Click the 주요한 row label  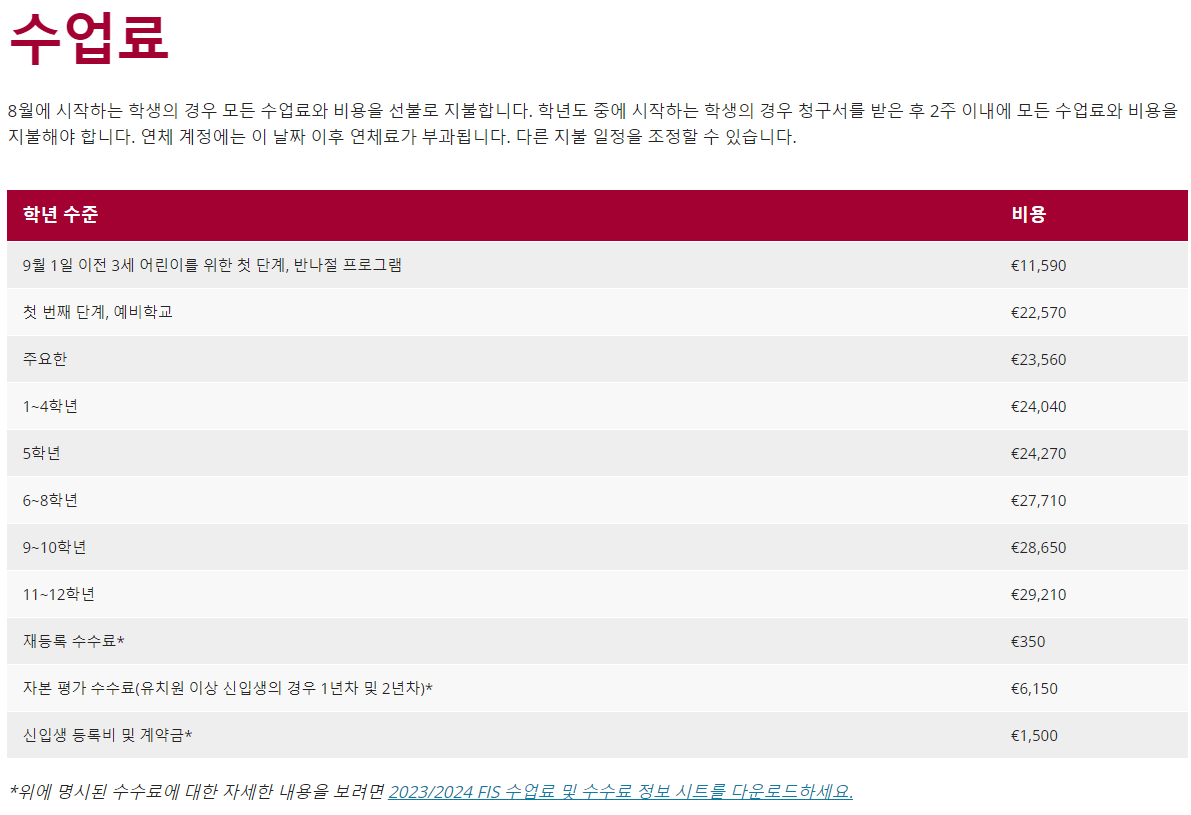(45, 359)
